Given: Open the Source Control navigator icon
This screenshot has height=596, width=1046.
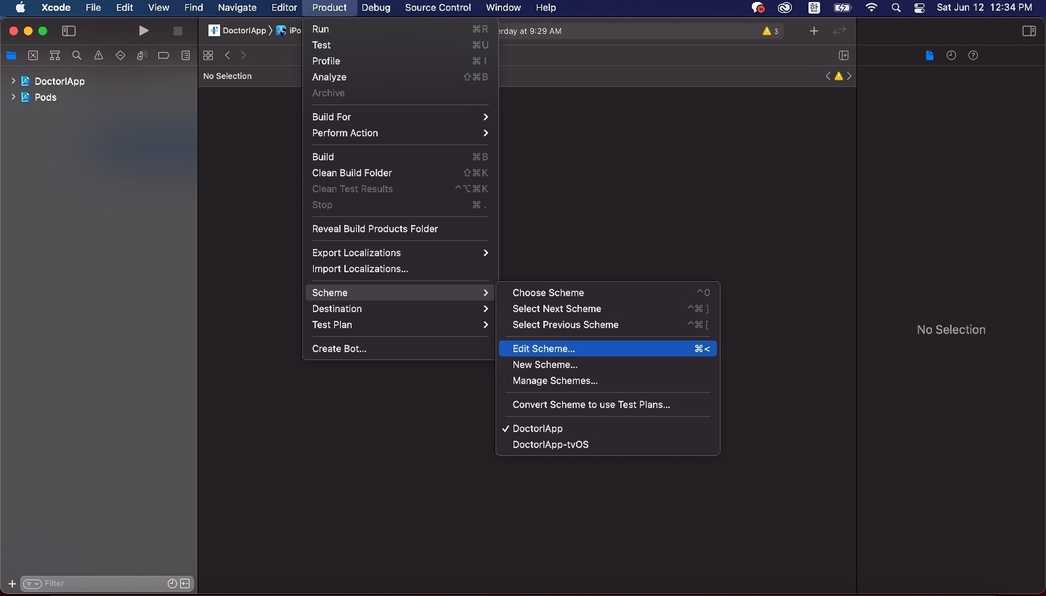Looking at the screenshot, I should pos(33,55).
